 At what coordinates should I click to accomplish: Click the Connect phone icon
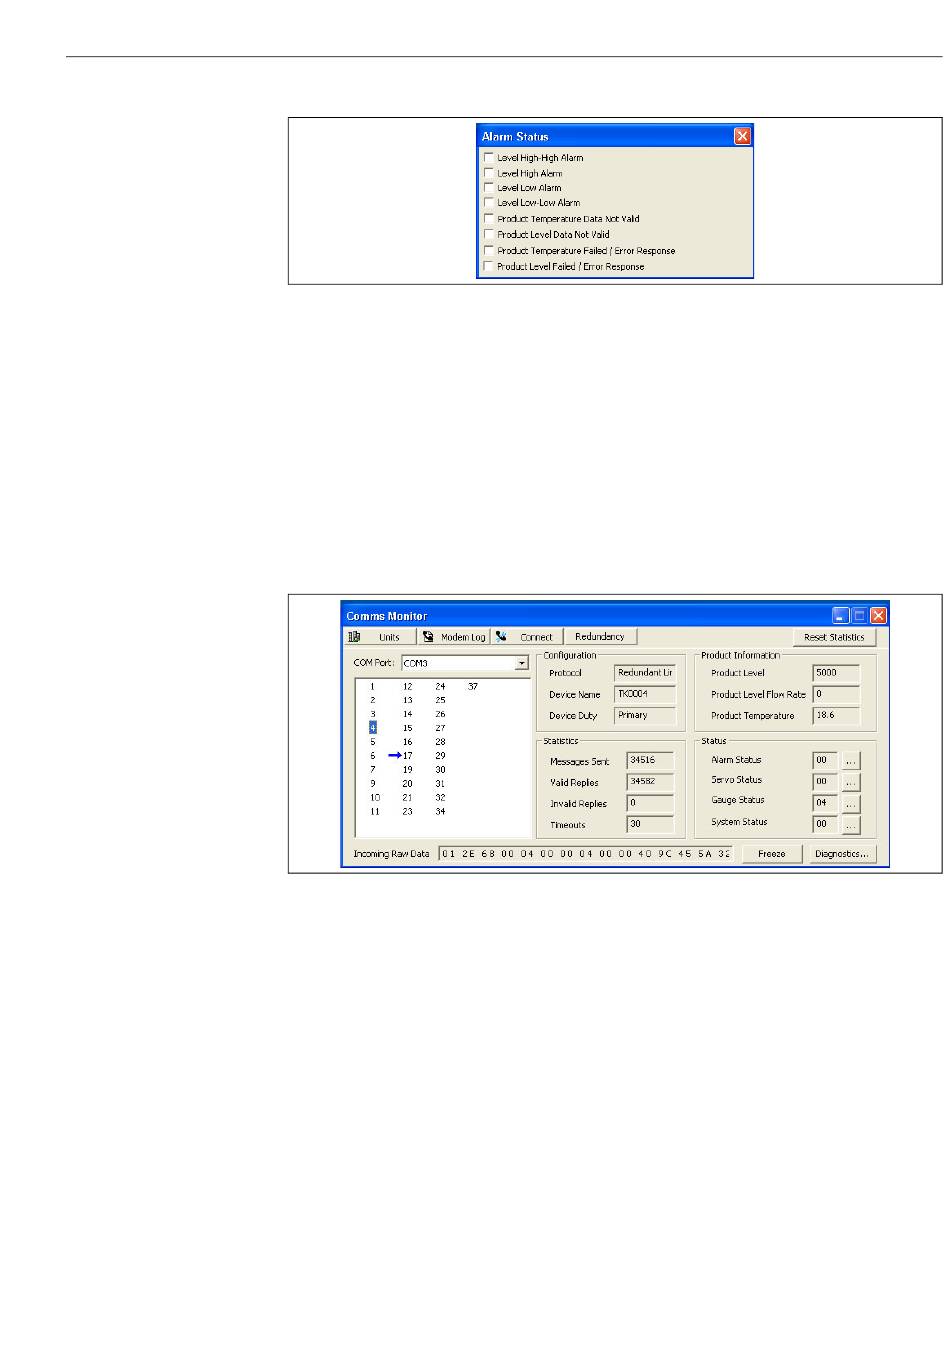[501, 637]
